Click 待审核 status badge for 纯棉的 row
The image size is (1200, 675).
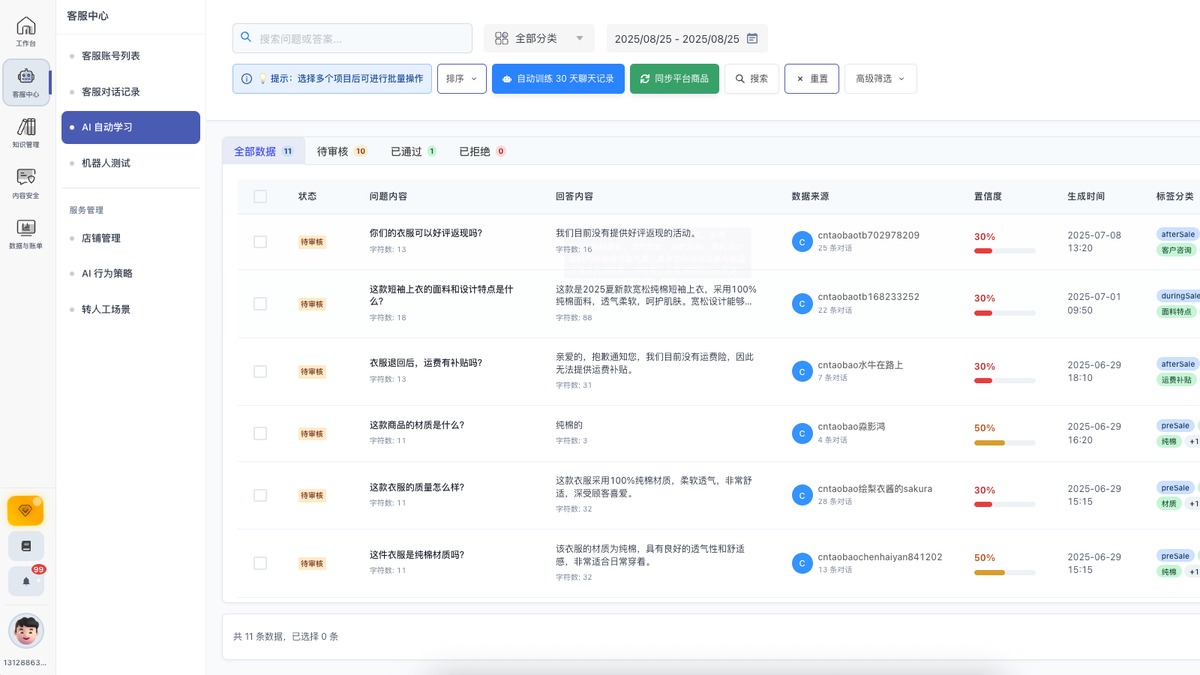312,434
